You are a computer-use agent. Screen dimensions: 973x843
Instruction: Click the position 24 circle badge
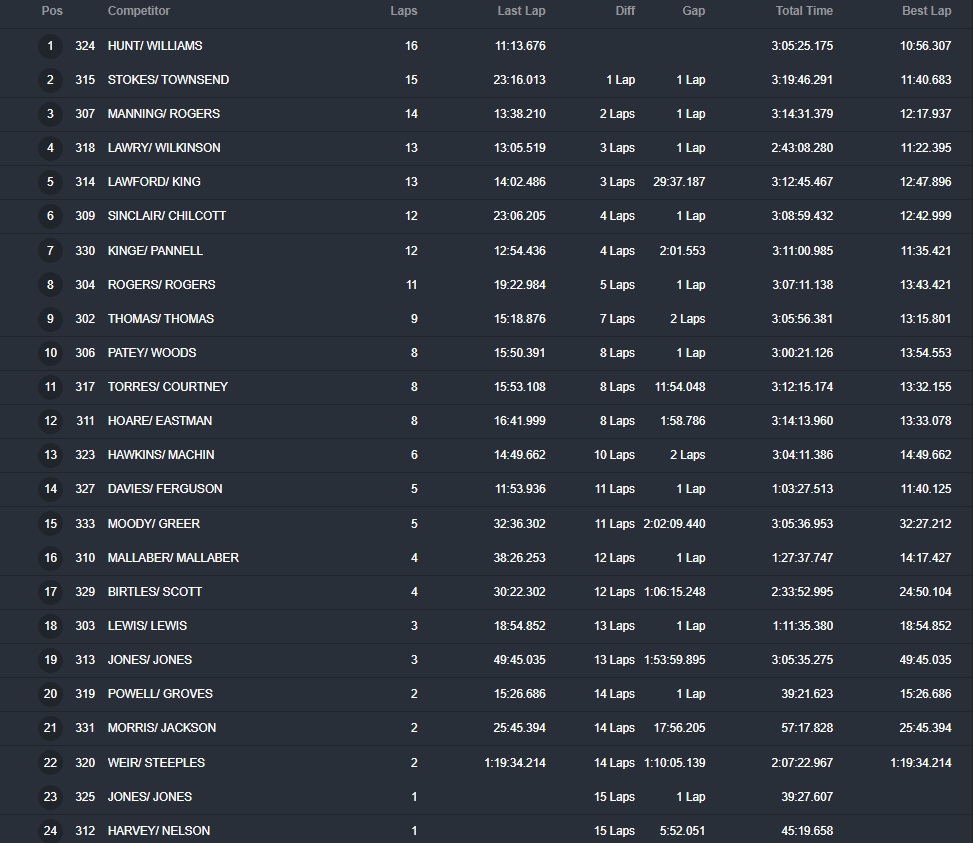[x=51, y=830]
